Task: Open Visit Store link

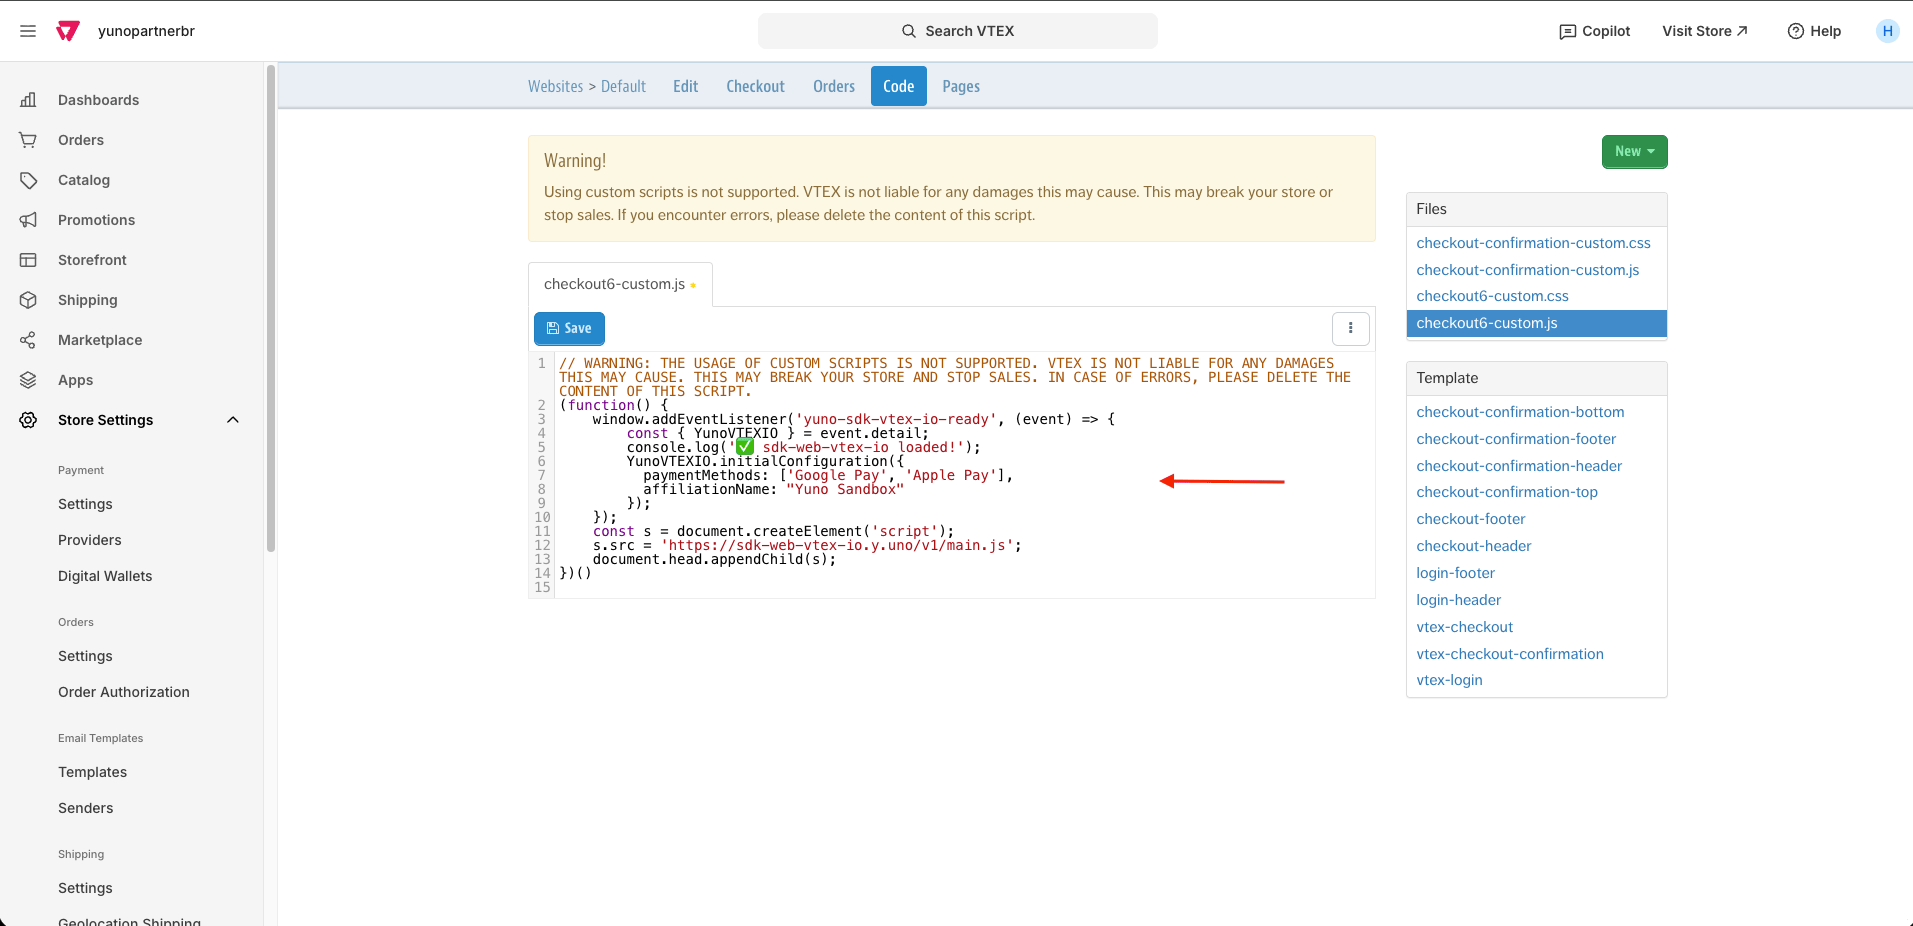Action: tap(1705, 31)
